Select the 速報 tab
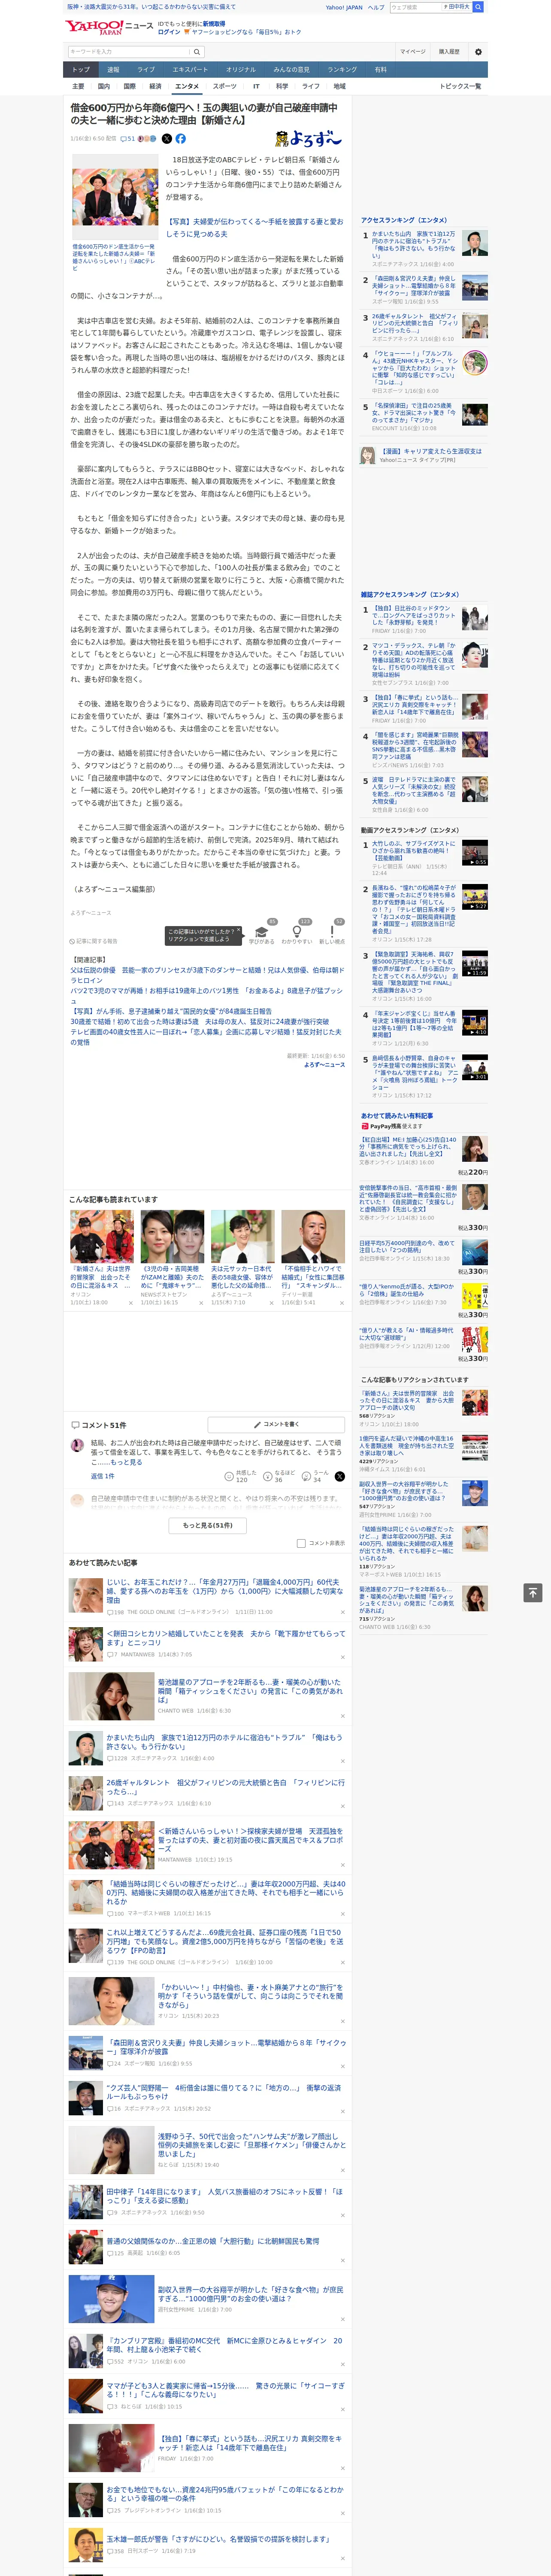Viewport: 551px width, 2576px height. pyautogui.click(x=113, y=70)
